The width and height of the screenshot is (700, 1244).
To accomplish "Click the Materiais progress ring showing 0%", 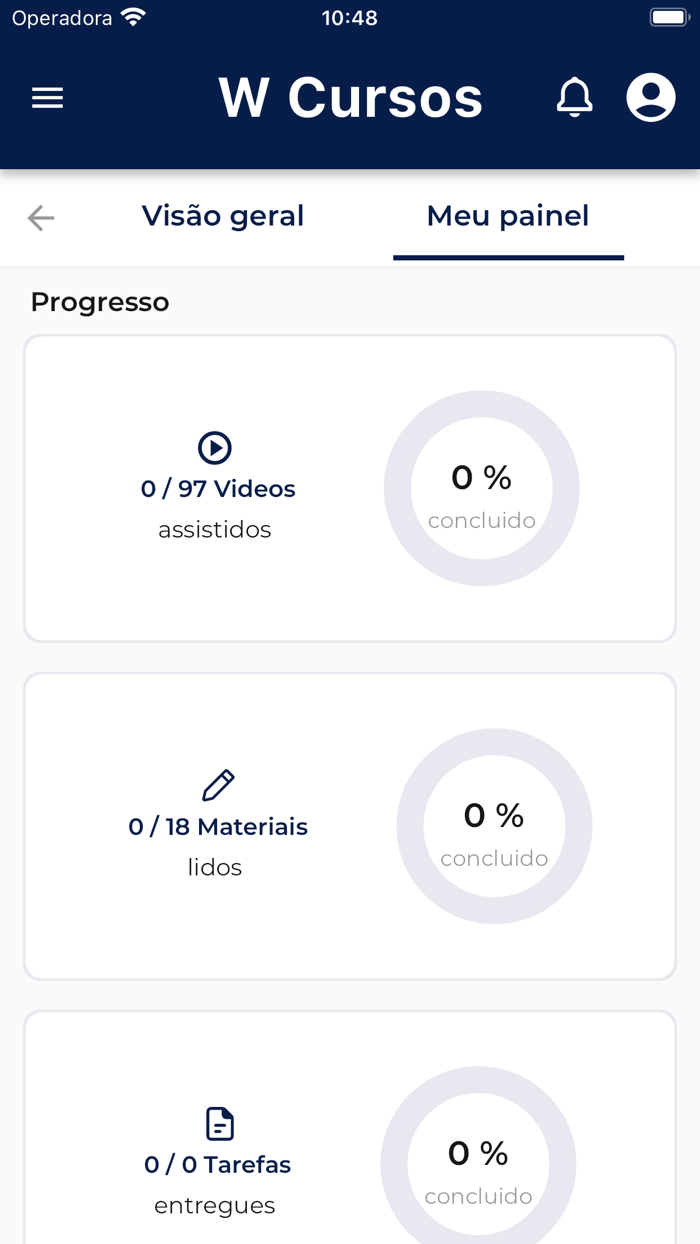I will coord(494,826).
